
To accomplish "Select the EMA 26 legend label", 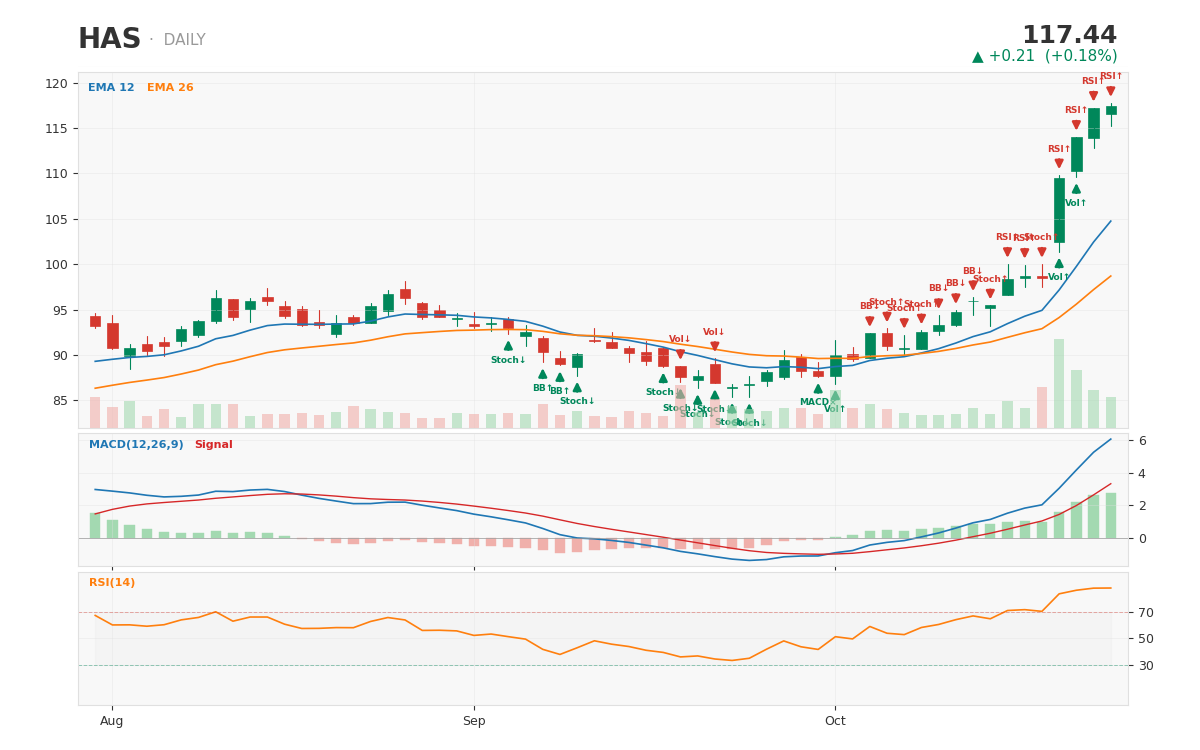I will 170,88.
